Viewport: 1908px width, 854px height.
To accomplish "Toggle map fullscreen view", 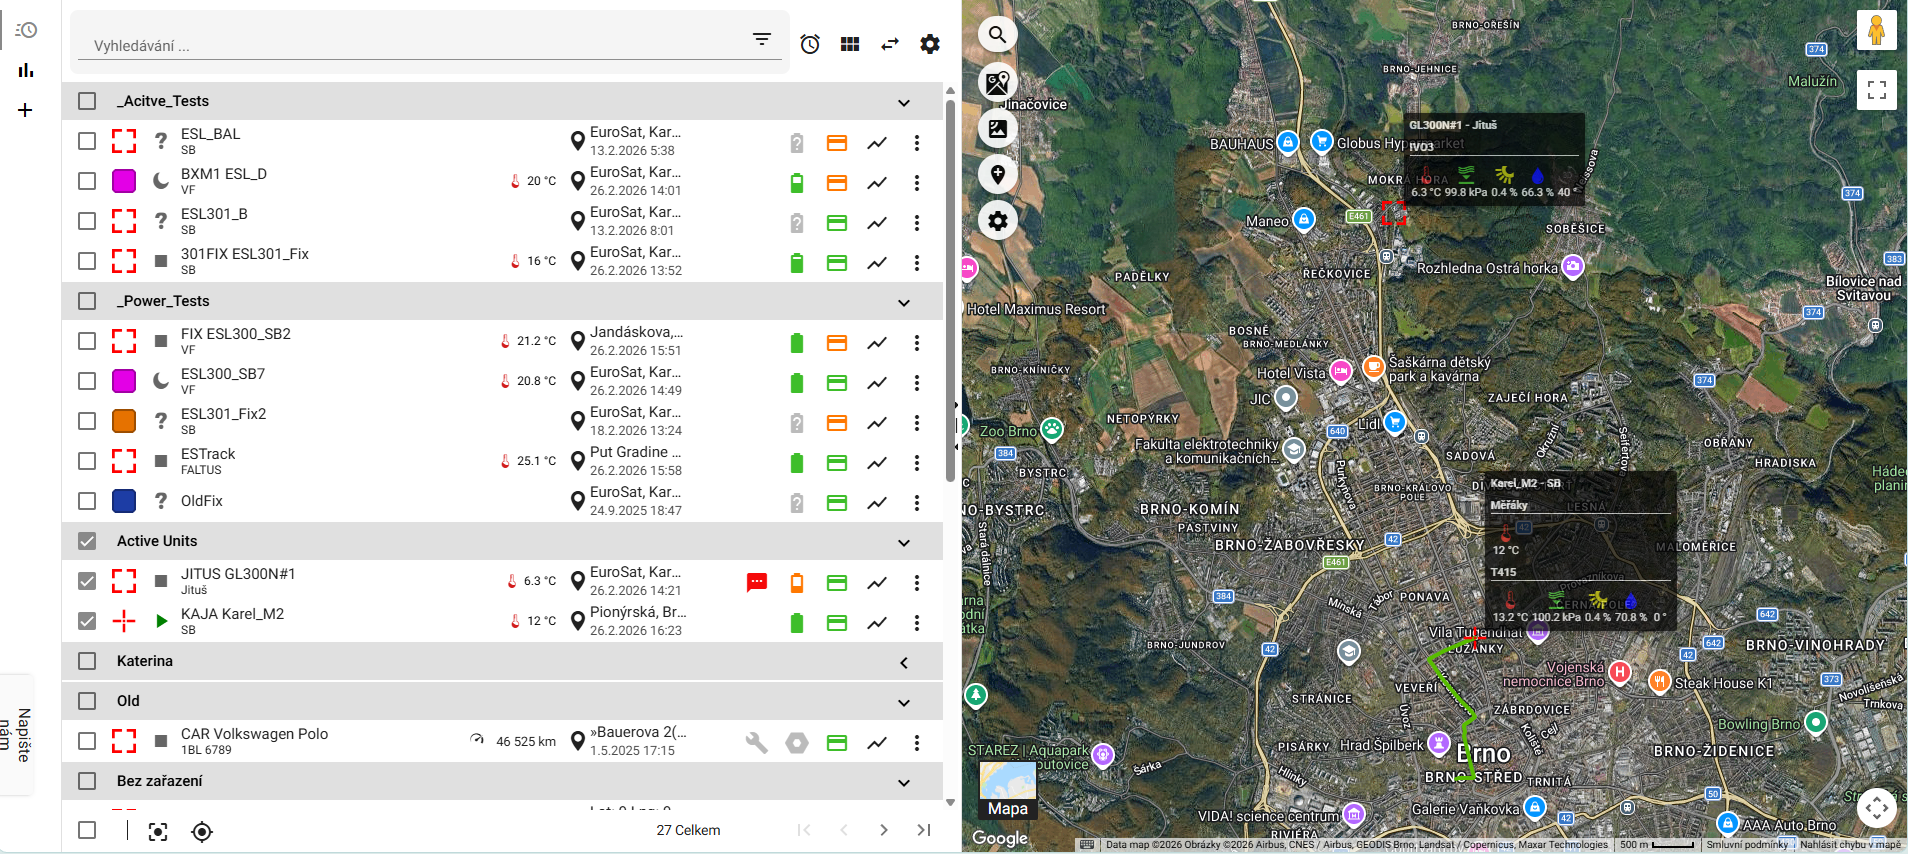I will 1876,90.
